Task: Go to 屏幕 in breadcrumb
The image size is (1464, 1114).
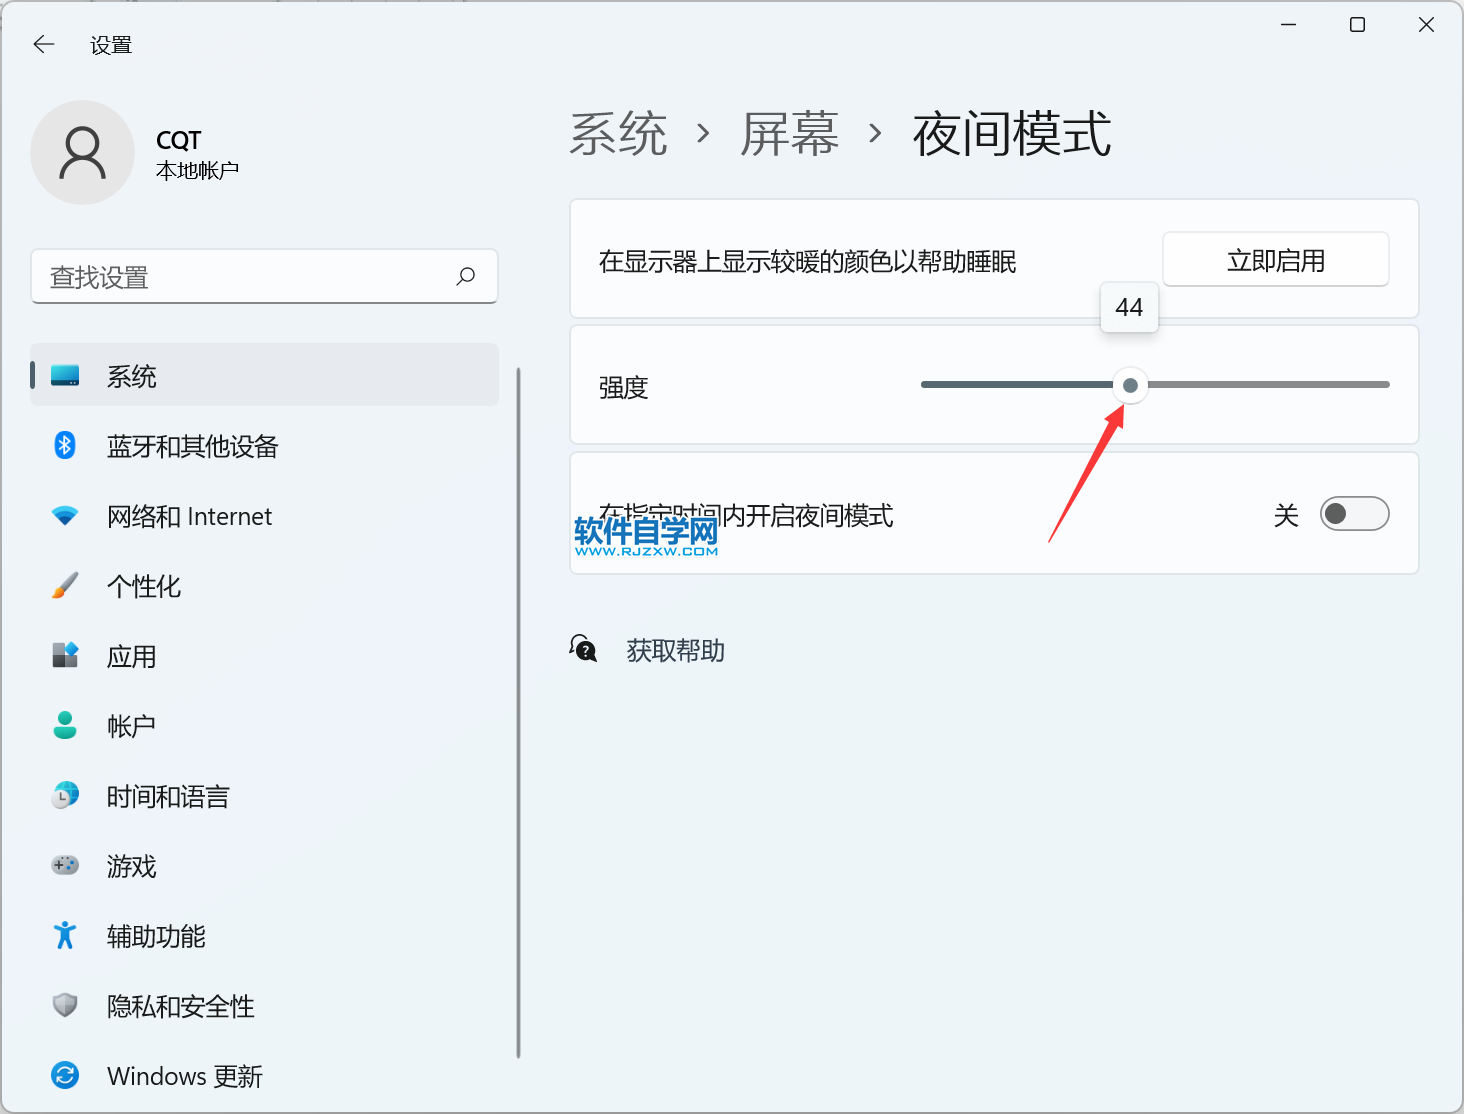Action: pyautogui.click(x=789, y=134)
